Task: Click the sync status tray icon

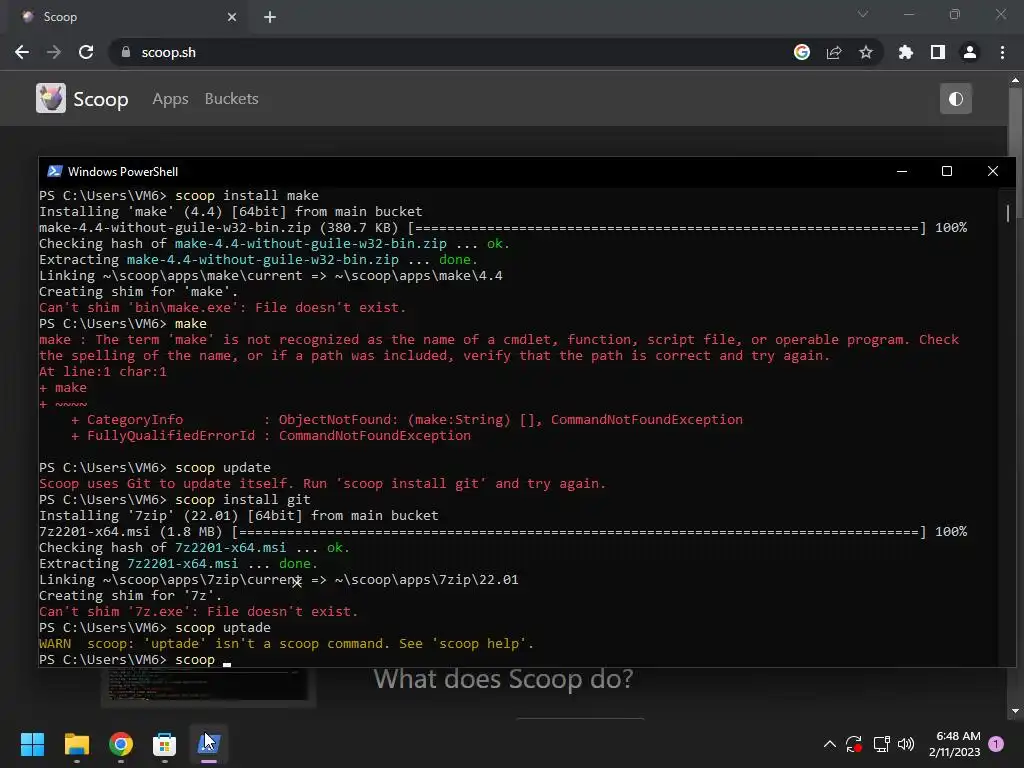Action: tap(854, 744)
